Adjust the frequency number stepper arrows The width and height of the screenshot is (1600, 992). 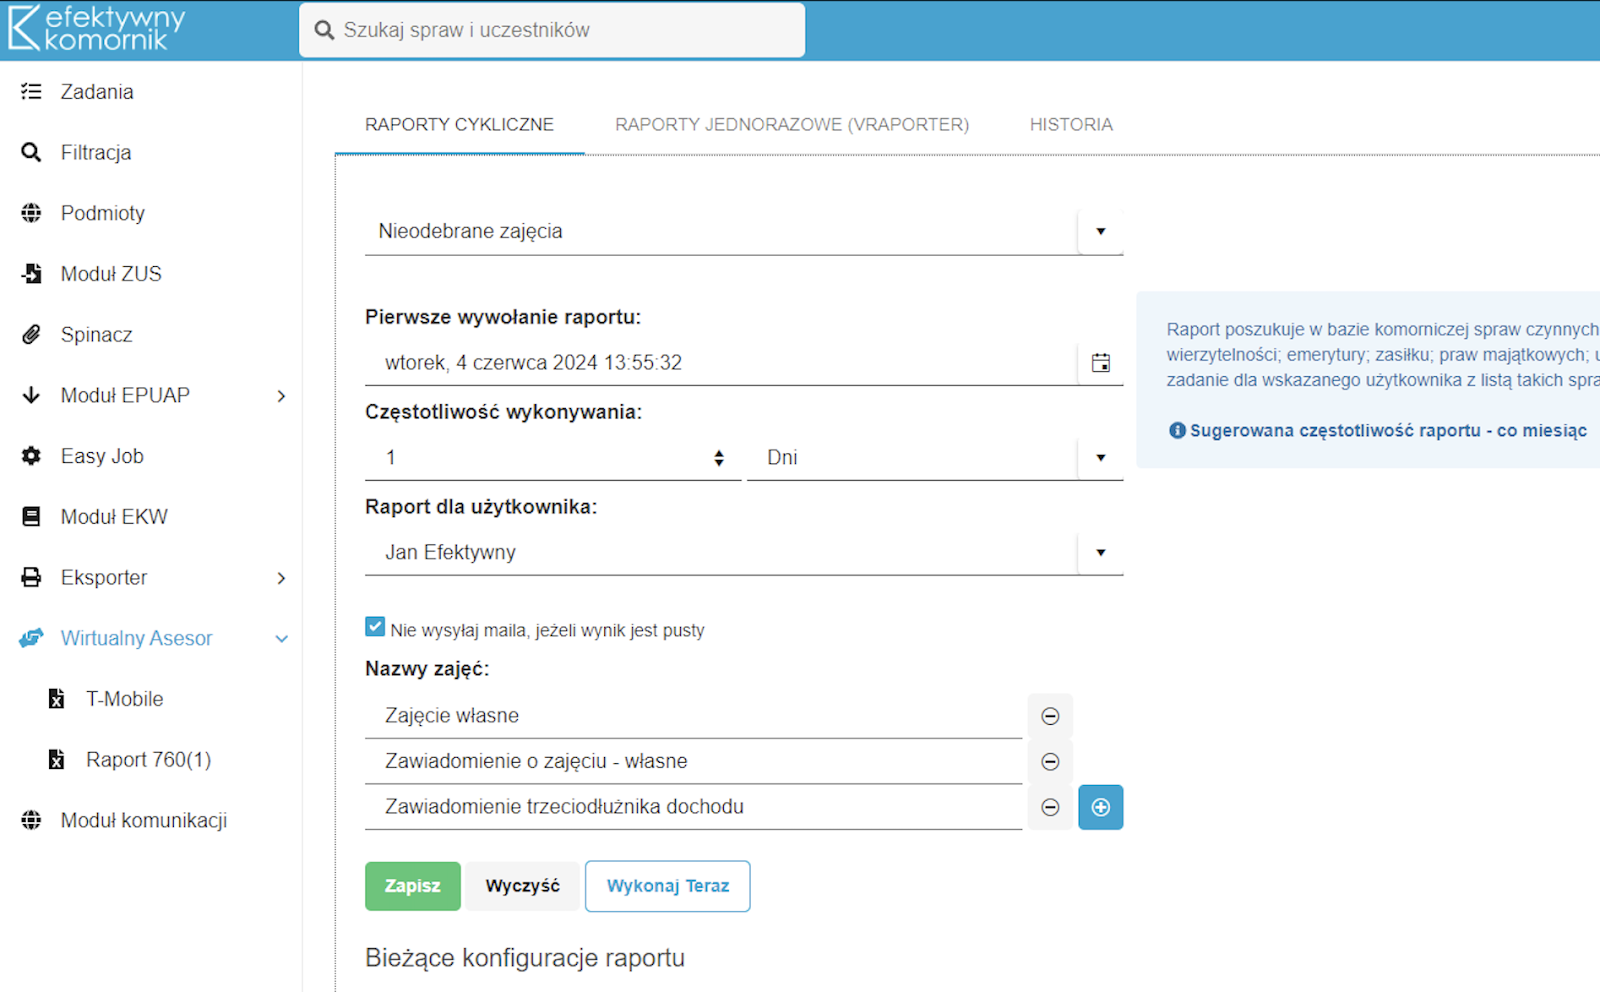pos(719,458)
